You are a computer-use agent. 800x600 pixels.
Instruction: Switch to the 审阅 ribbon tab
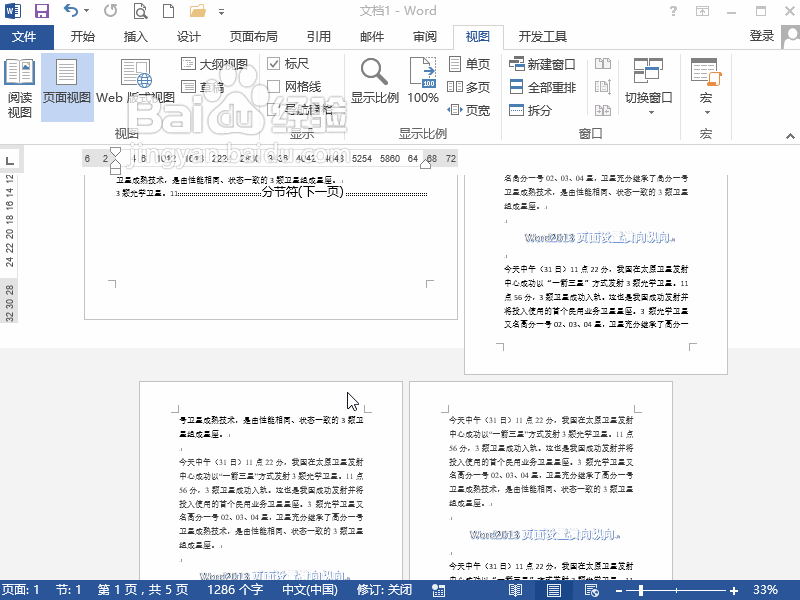click(424, 37)
